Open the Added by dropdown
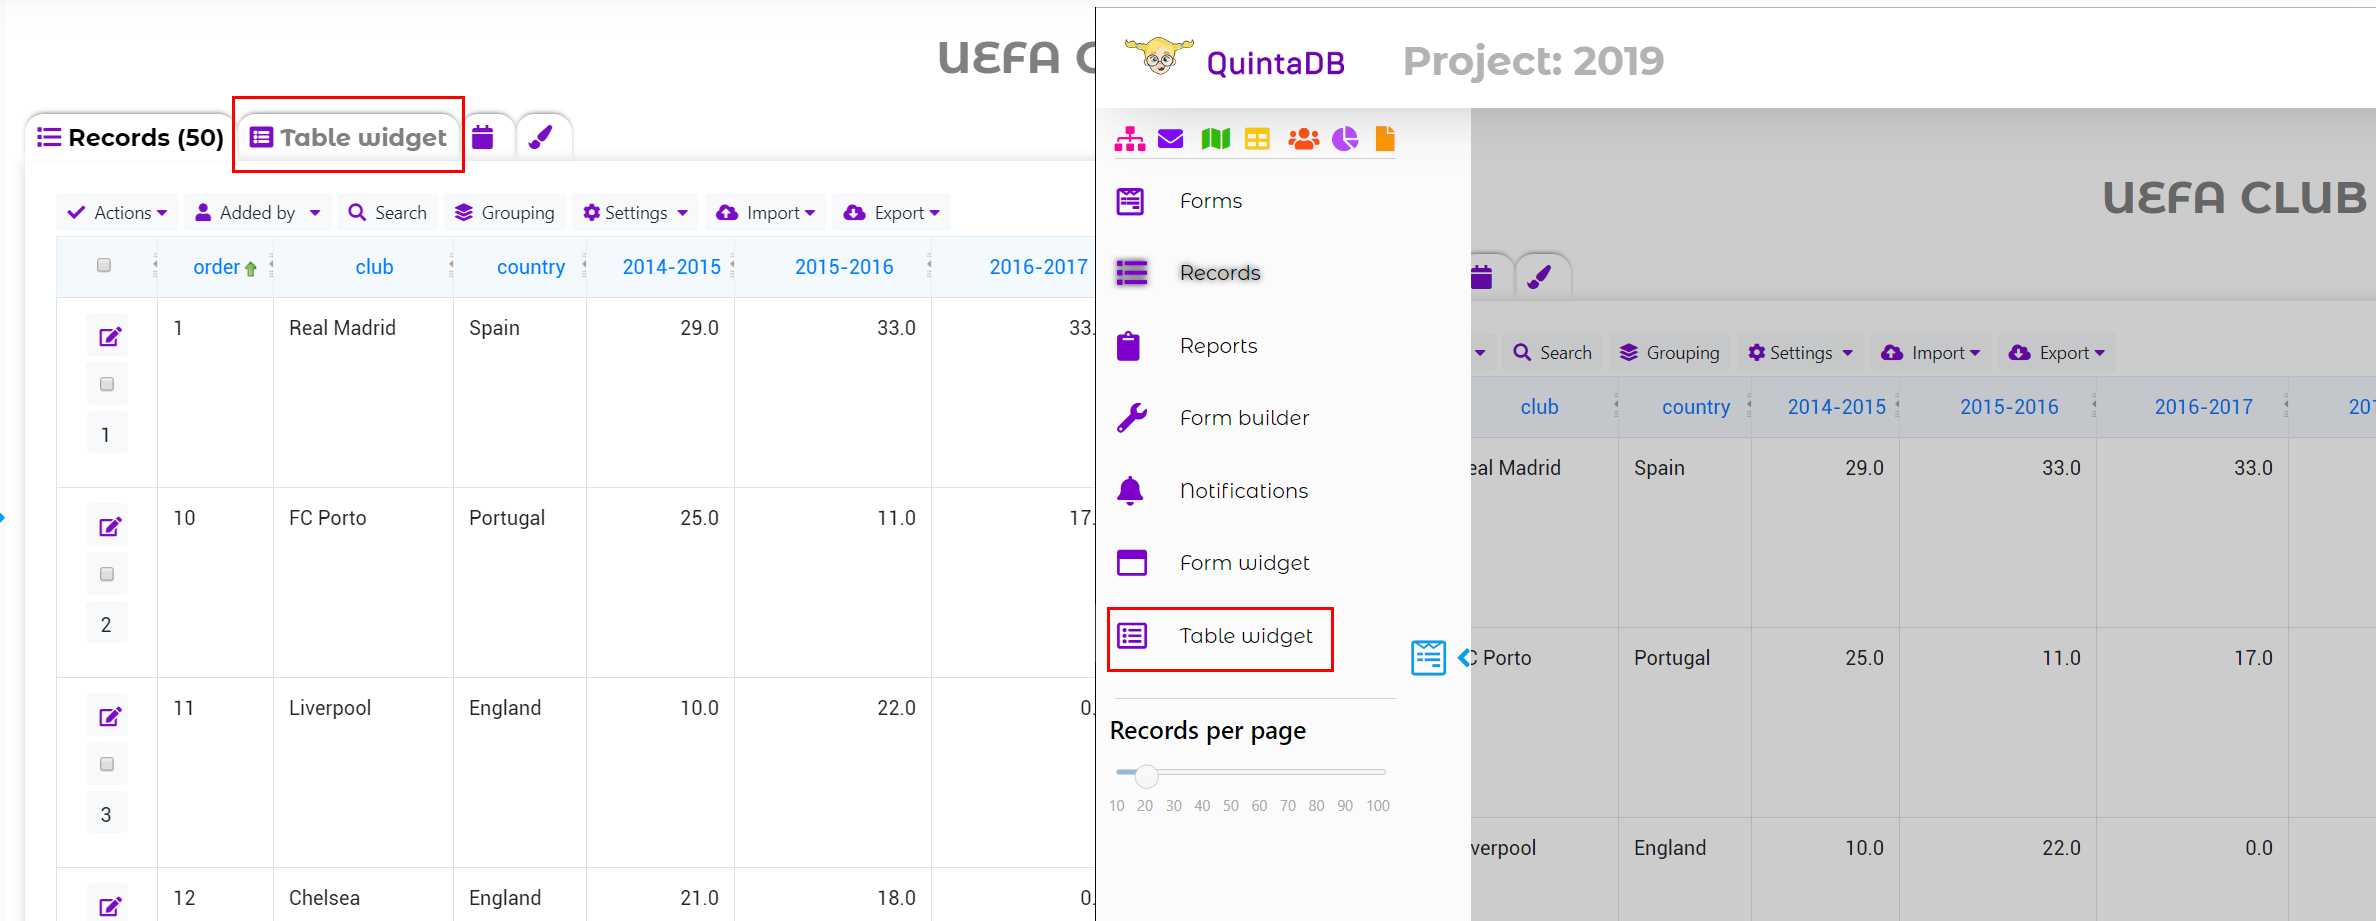Image resolution: width=2376 pixels, height=921 pixels. [258, 212]
